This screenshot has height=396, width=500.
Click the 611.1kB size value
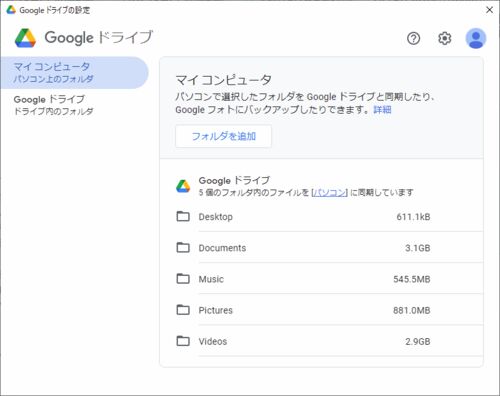(413, 217)
